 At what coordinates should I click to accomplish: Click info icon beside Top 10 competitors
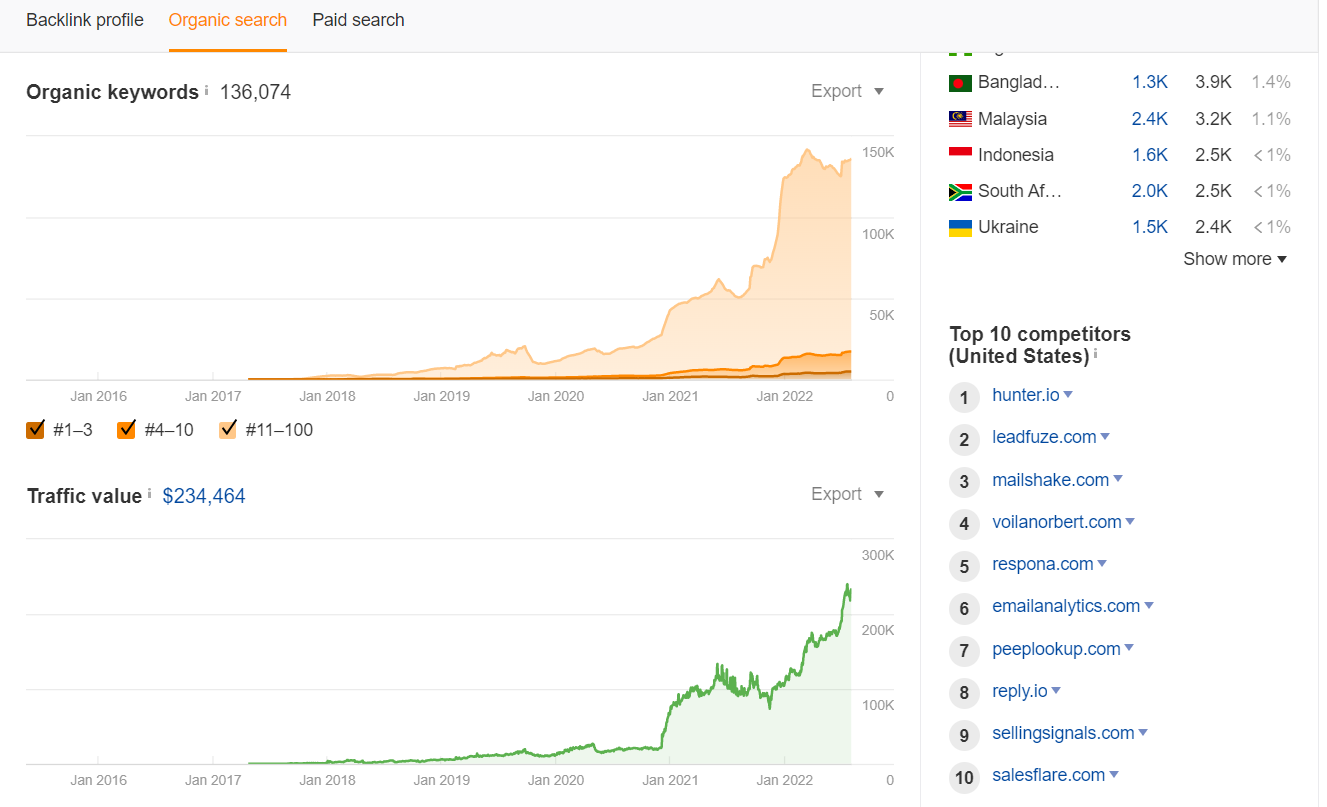tap(1096, 354)
